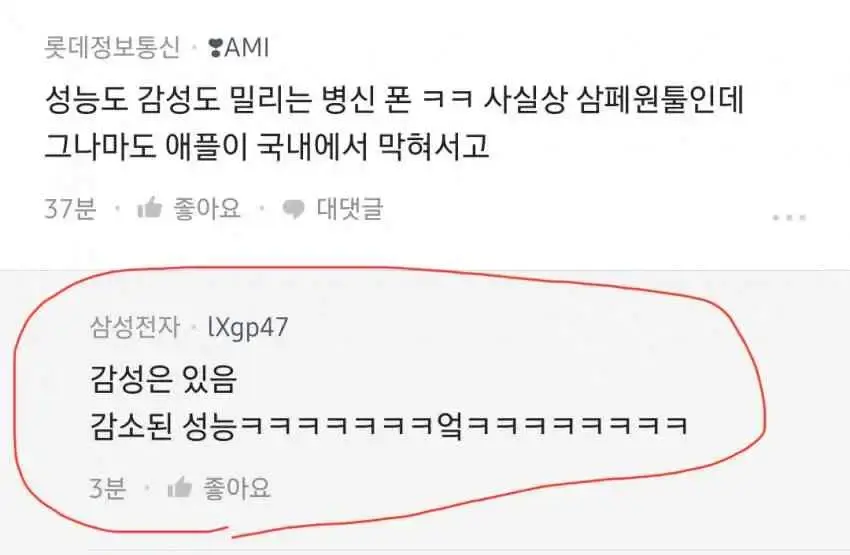Click the thumbs-up icon on lXgp47's reply
The width and height of the screenshot is (850, 555).
pos(179,487)
